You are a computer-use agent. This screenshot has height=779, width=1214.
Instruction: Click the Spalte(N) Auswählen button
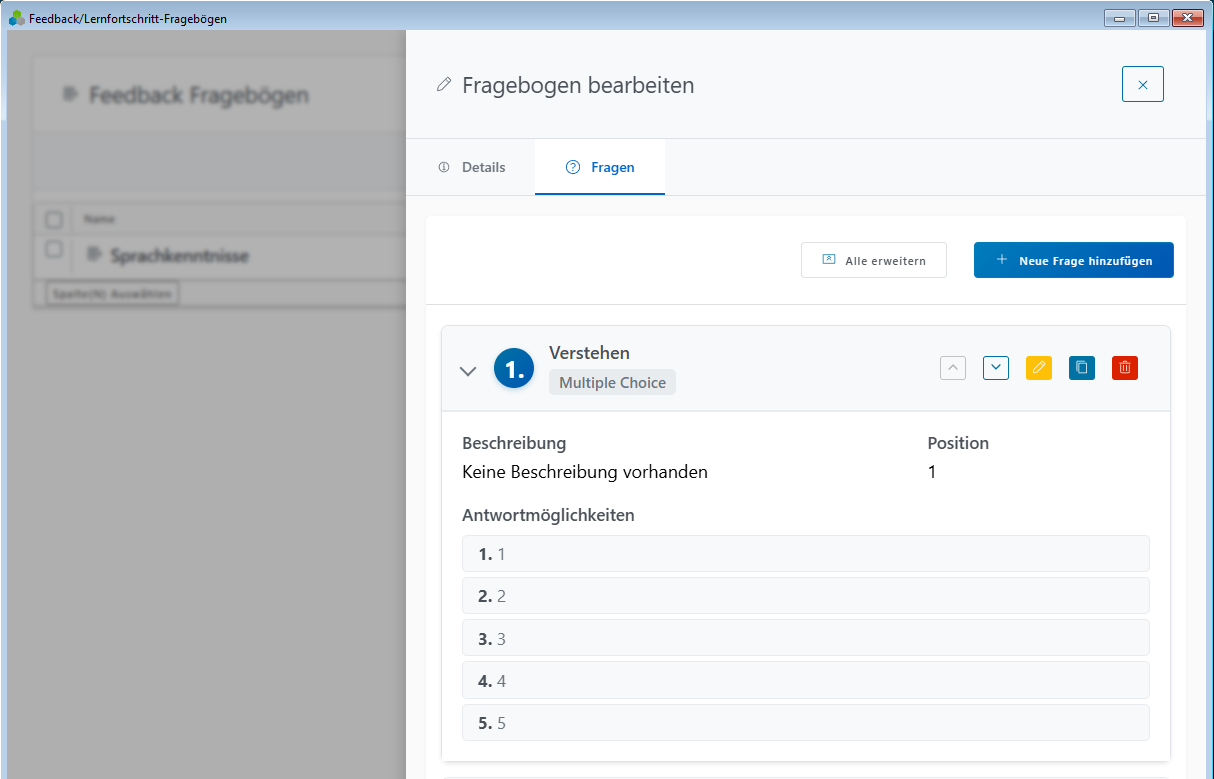point(113,294)
